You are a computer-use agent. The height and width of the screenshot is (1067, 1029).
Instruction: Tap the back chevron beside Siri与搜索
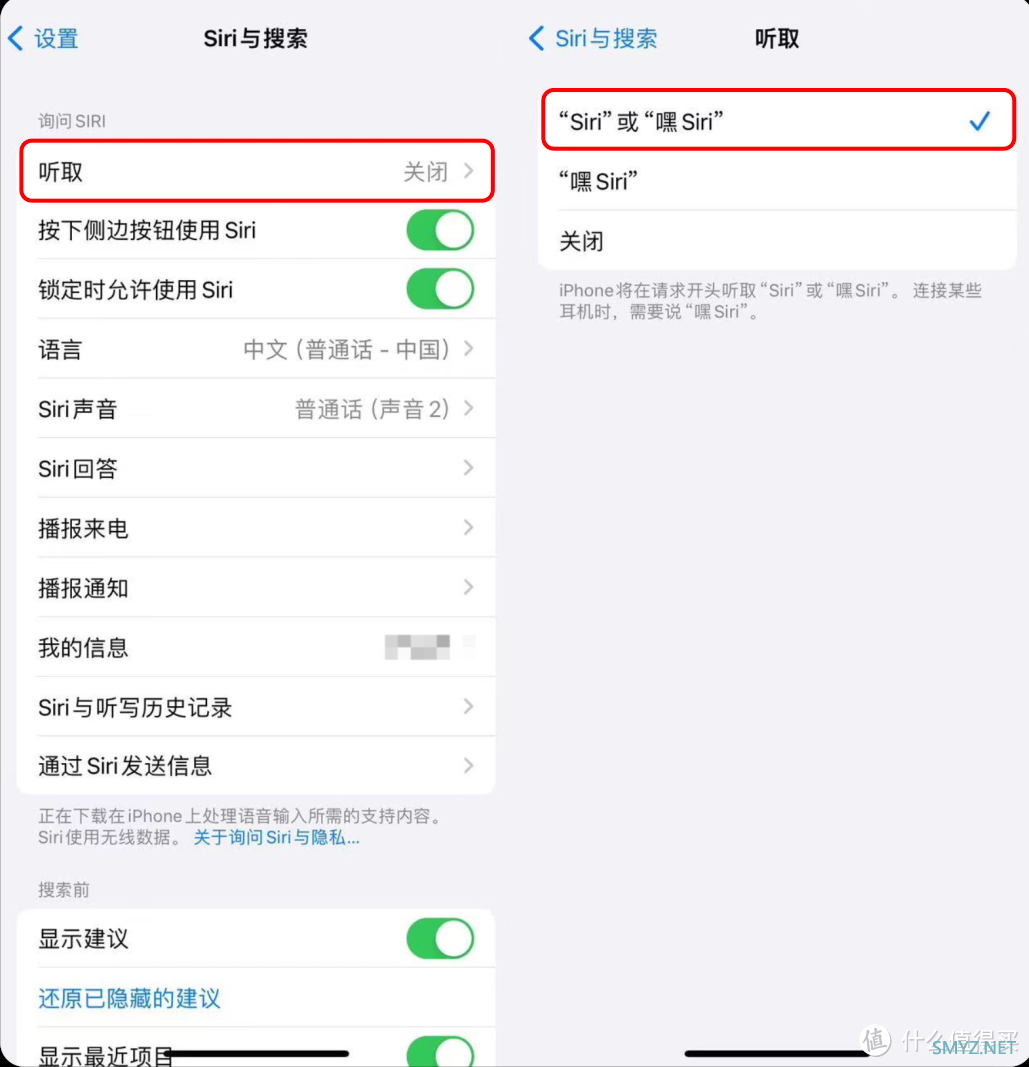coord(537,38)
